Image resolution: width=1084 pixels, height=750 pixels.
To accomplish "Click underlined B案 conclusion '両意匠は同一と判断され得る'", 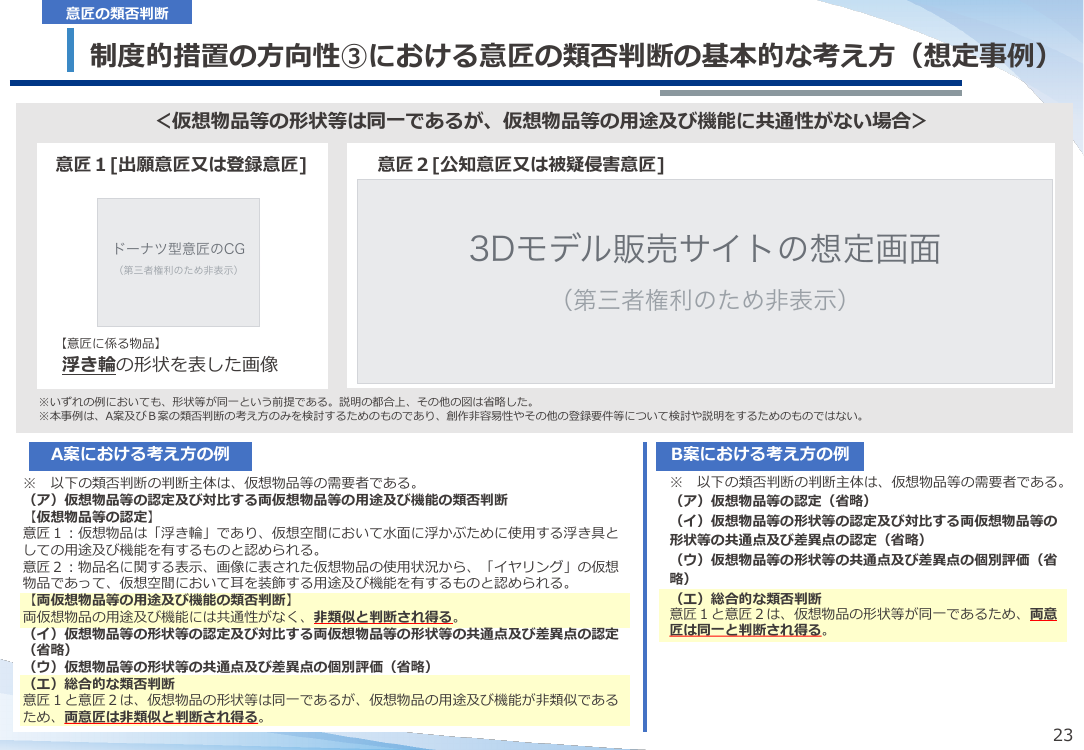I will pyautogui.click(x=863, y=622).
